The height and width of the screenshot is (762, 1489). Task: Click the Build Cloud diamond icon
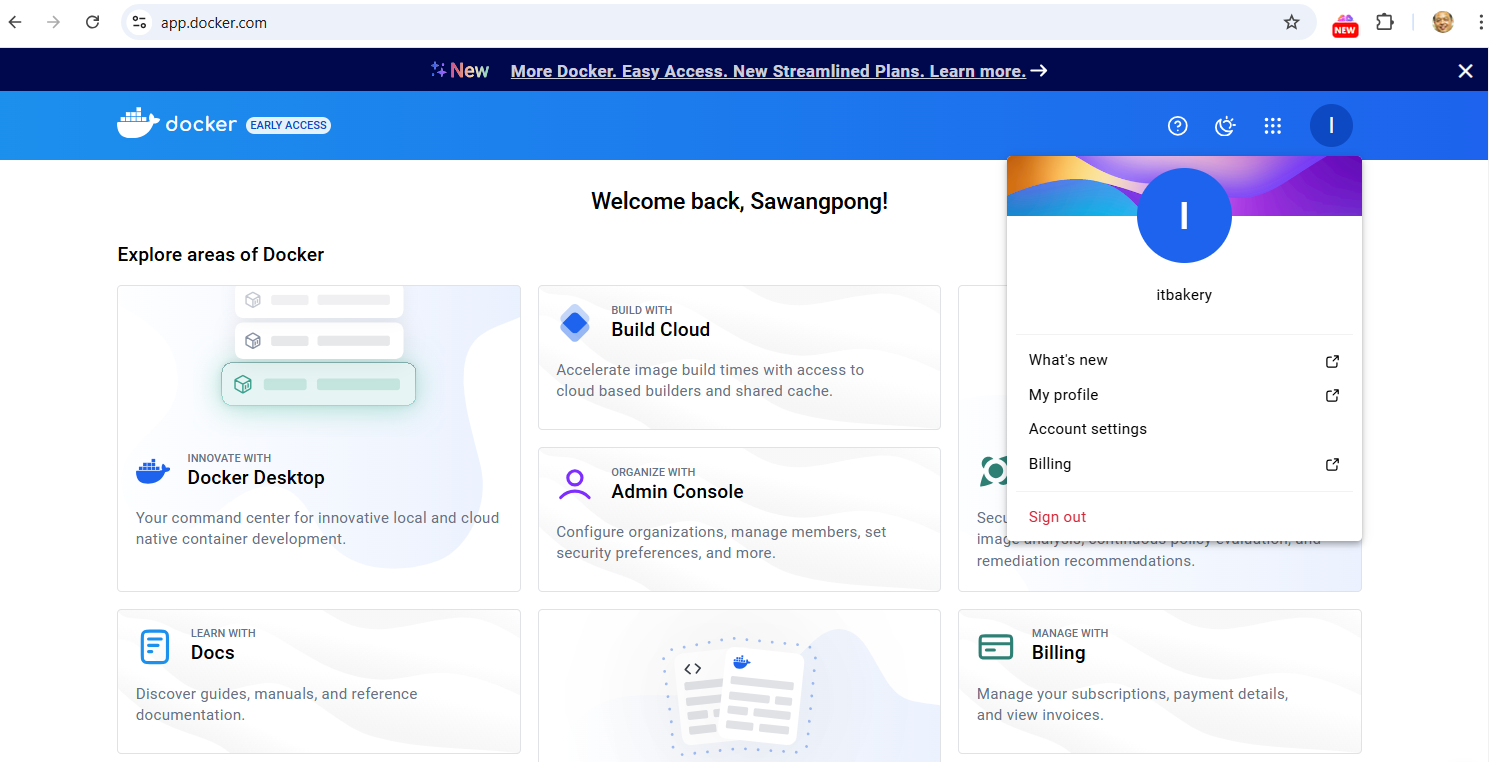point(575,323)
